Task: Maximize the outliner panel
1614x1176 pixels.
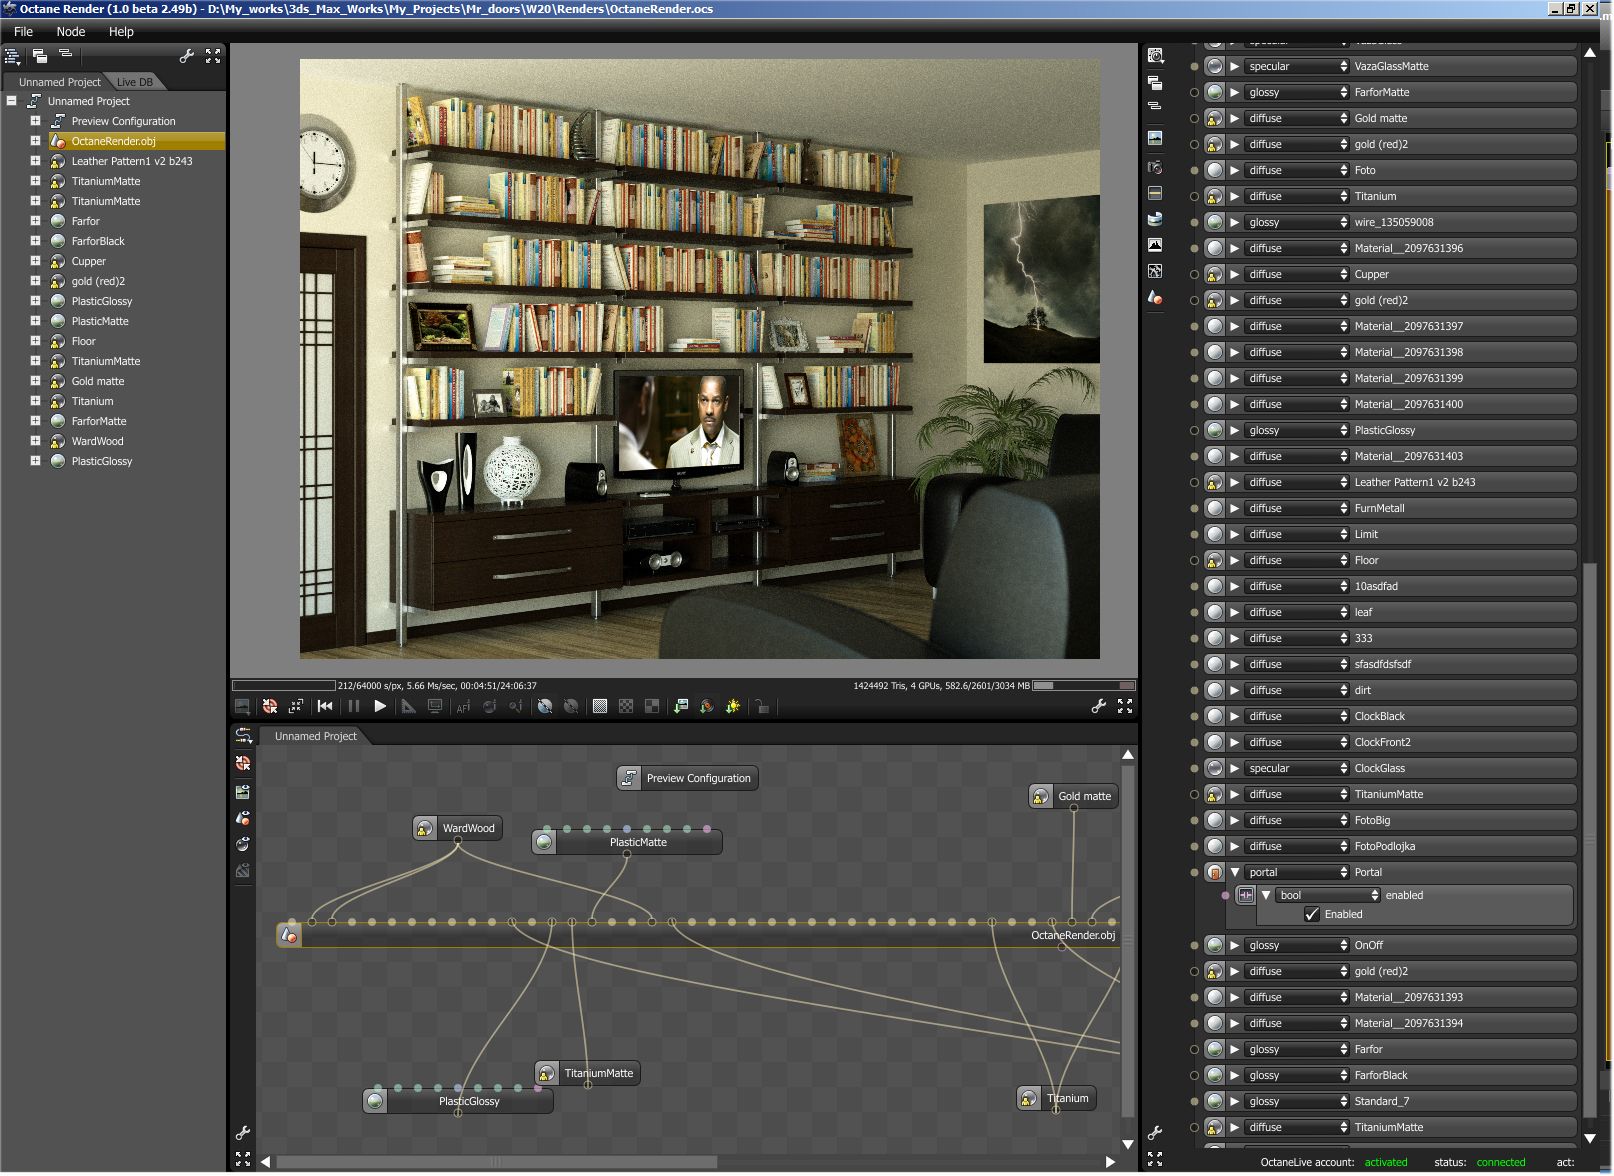Action: [213, 56]
